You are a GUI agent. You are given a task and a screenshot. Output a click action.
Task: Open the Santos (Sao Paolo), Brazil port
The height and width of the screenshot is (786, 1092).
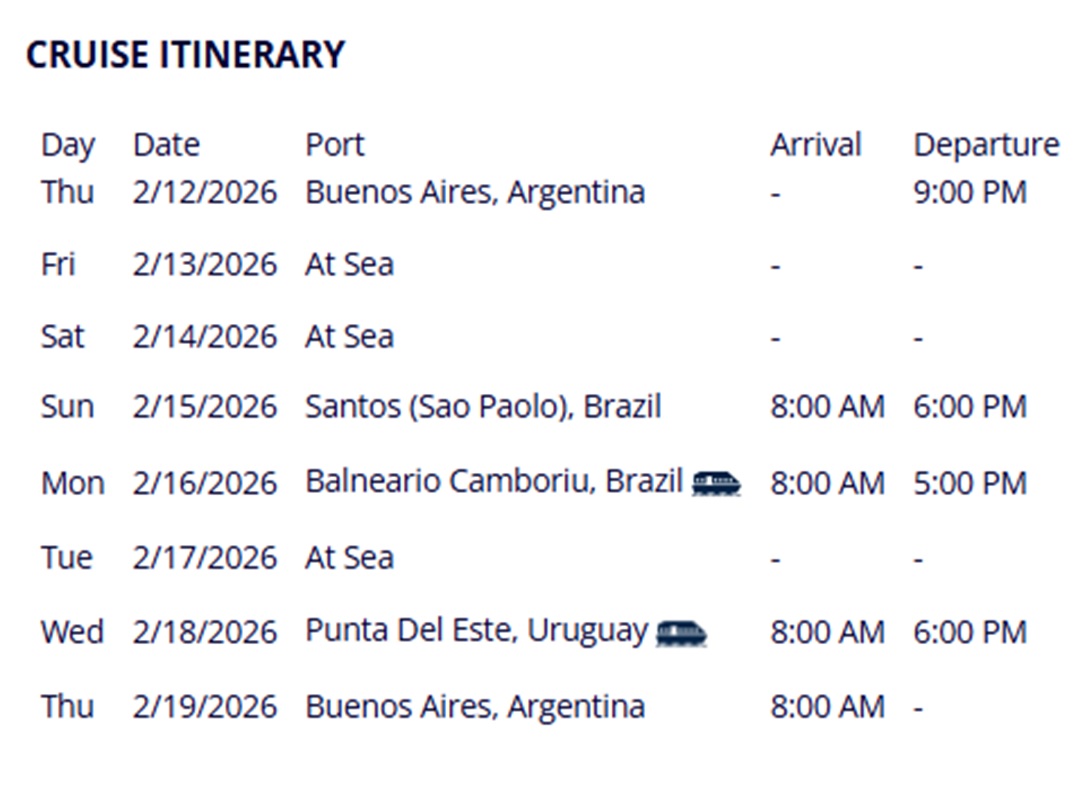click(483, 407)
